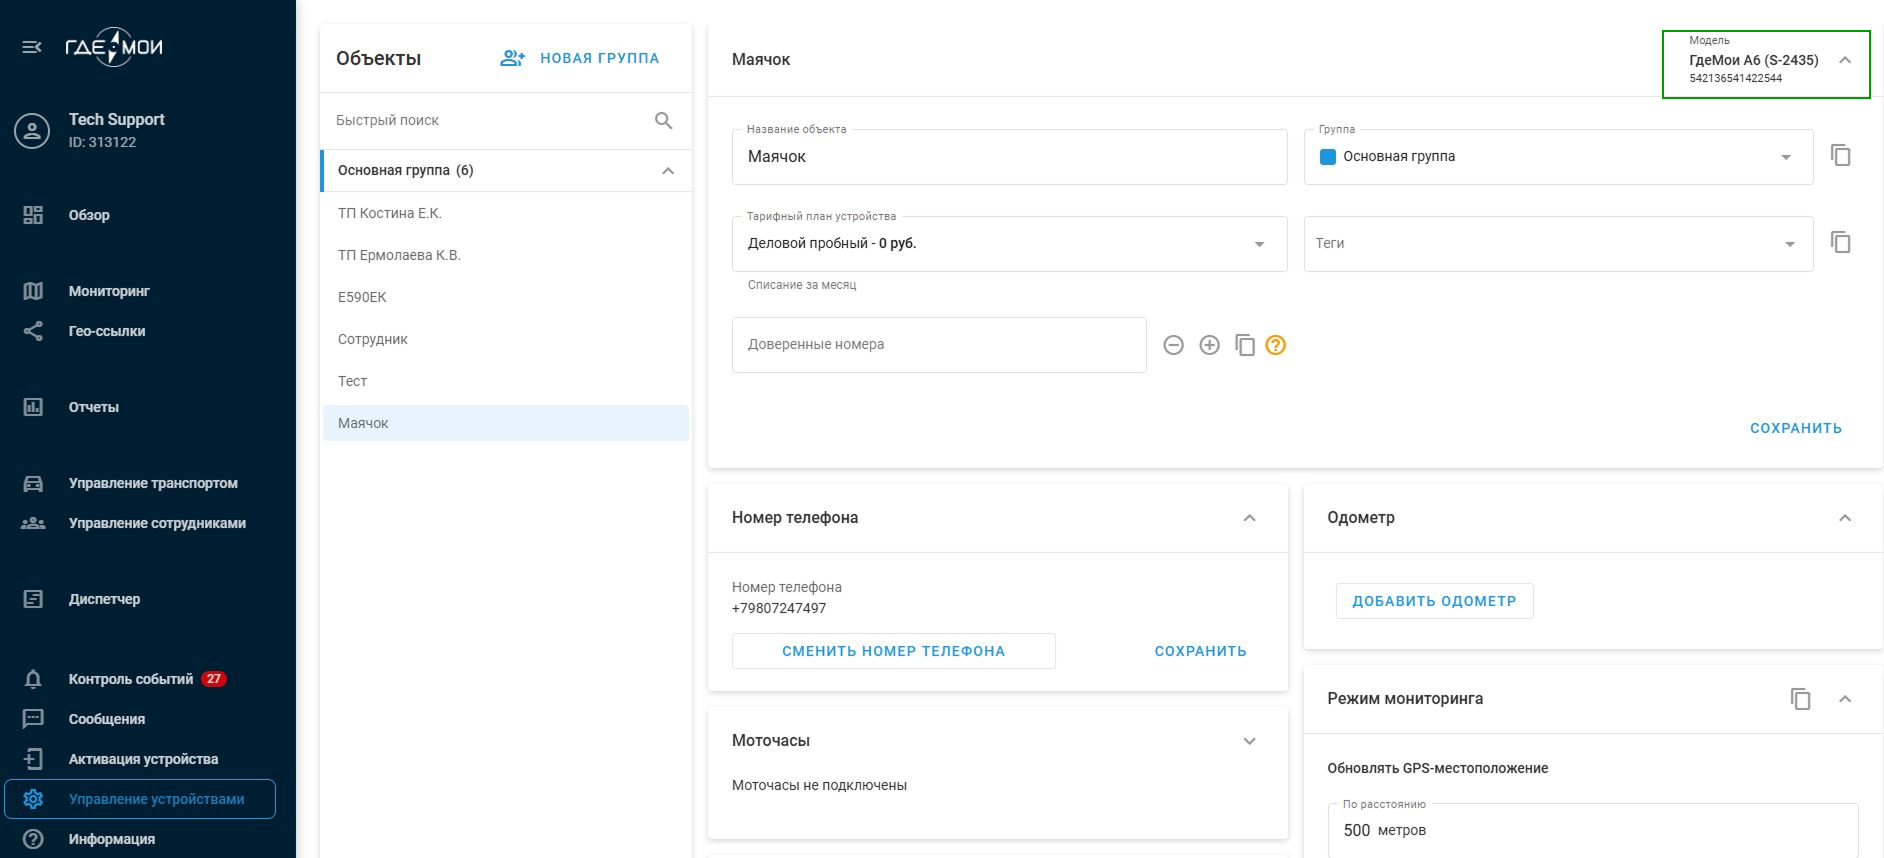Click the copy icon next to Группа field
The height and width of the screenshot is (858, 1884).
pos(1840,156)
